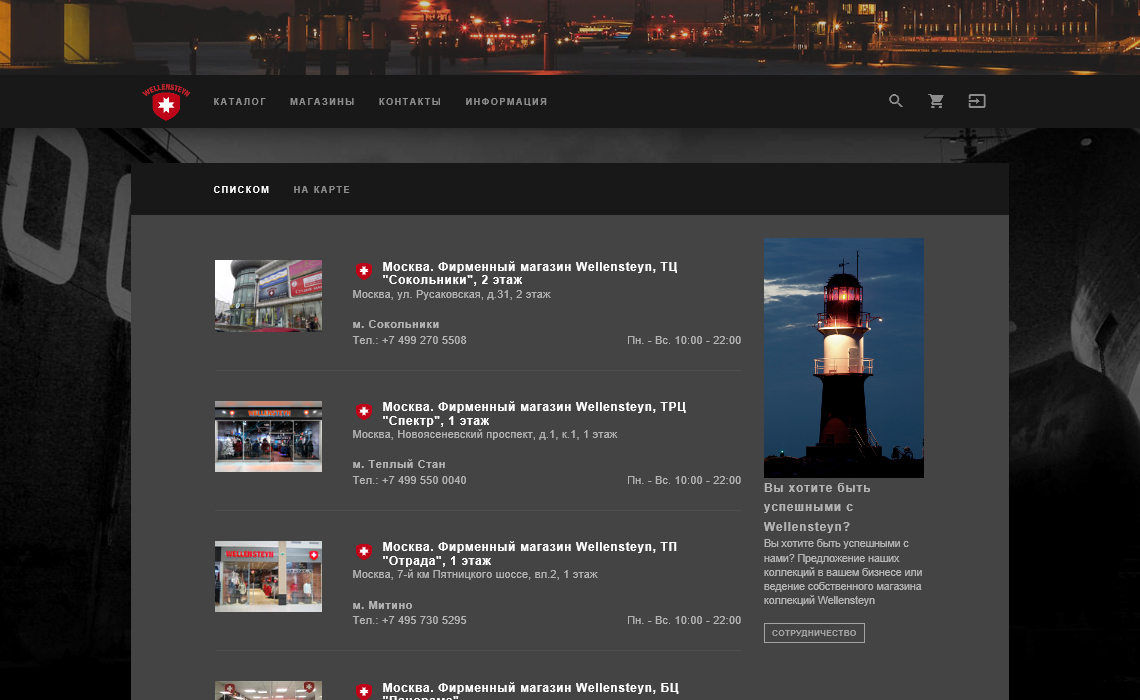Open the Магазины menu item

coord(322,102)
